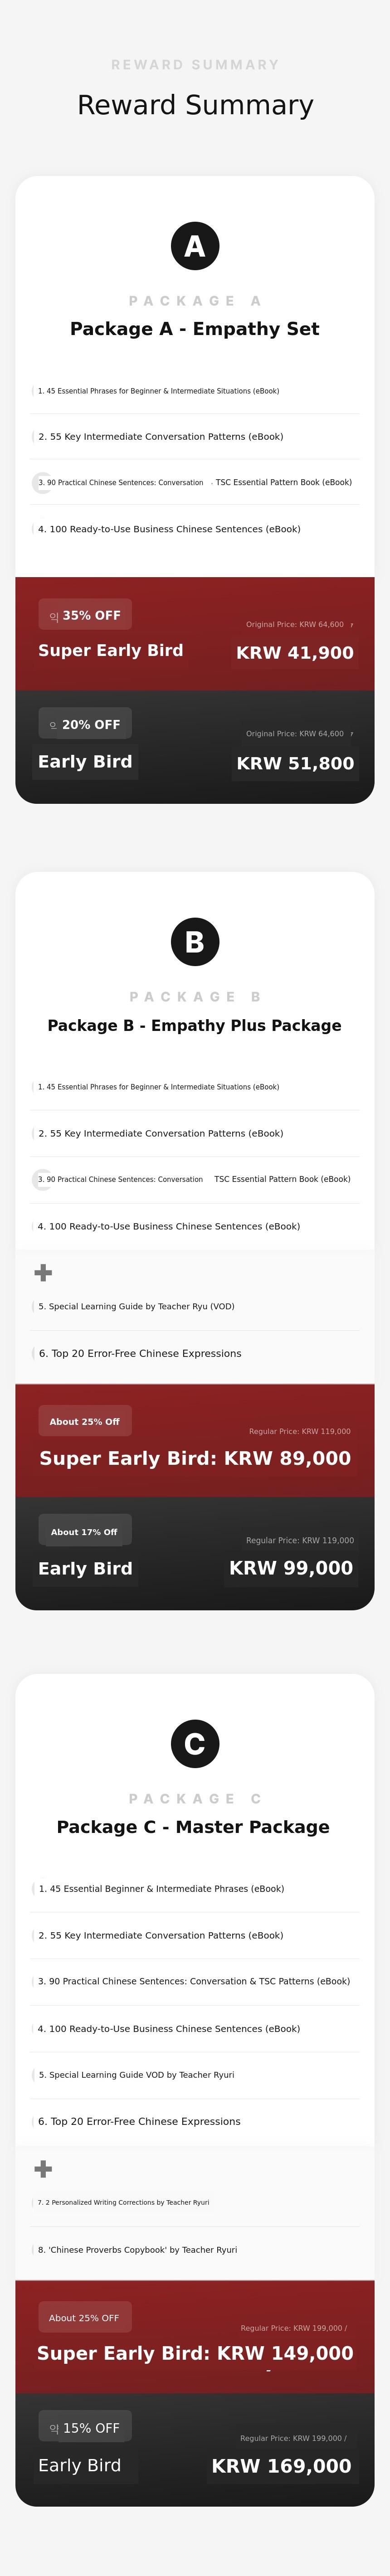
Task: Click the 35% OFF badge
Action: 85,615
